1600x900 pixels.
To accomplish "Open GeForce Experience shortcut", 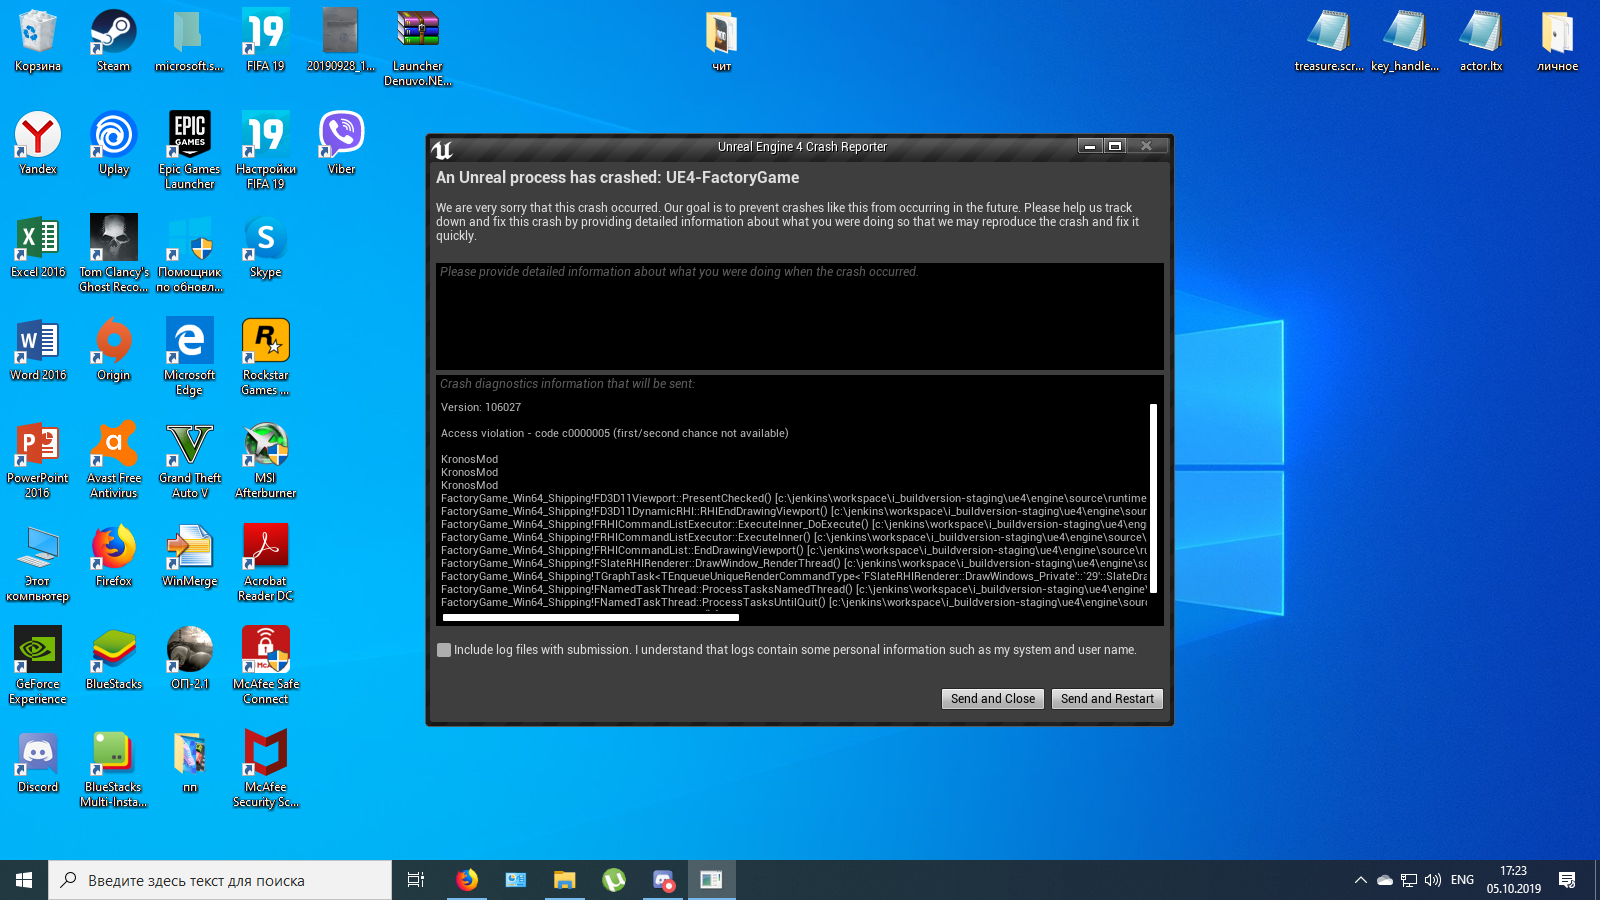I will [37, 665].
